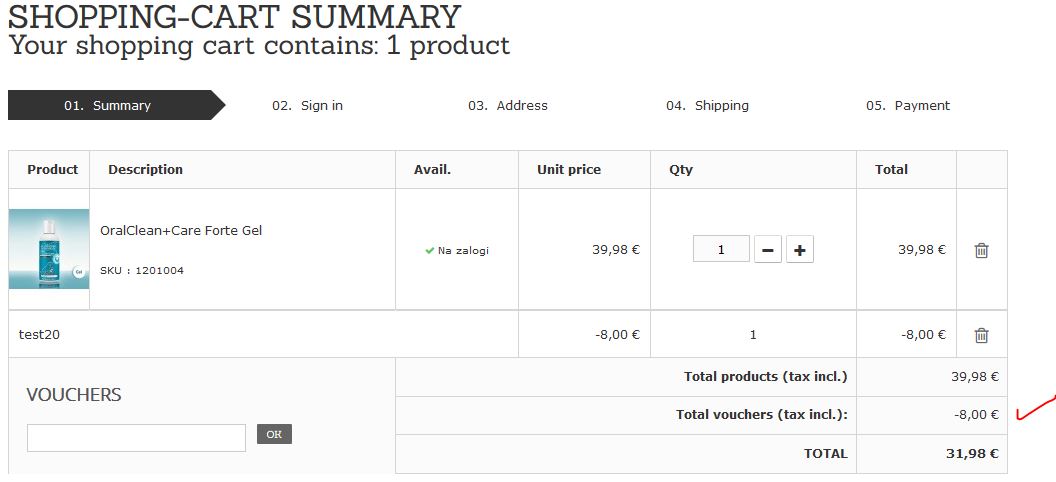Go to the 03. Address step
This screenshot has height=482, width=1056.
(x=508, y=106)
